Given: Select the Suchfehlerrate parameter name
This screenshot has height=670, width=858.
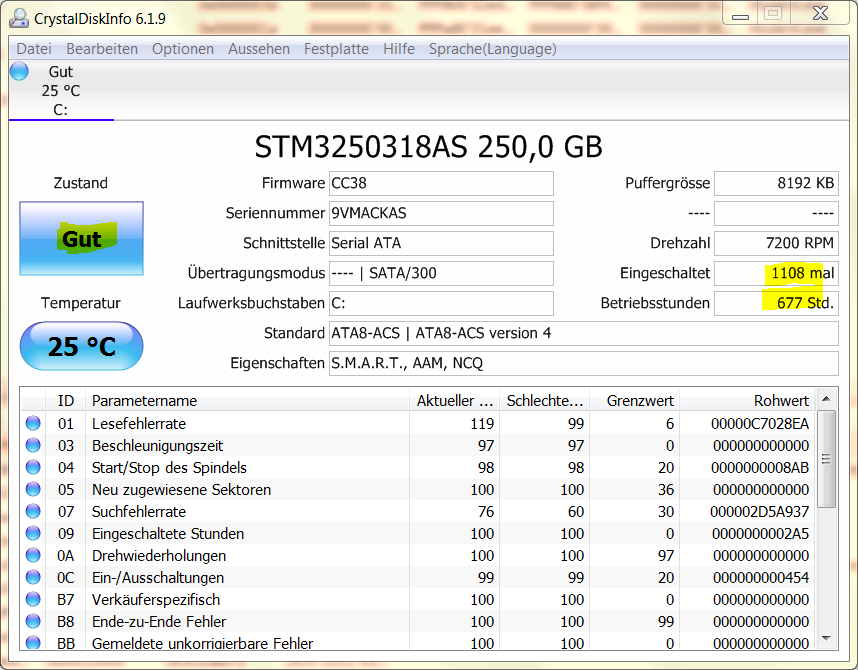Looking at the screenshot, I should (x=139, y=512).
